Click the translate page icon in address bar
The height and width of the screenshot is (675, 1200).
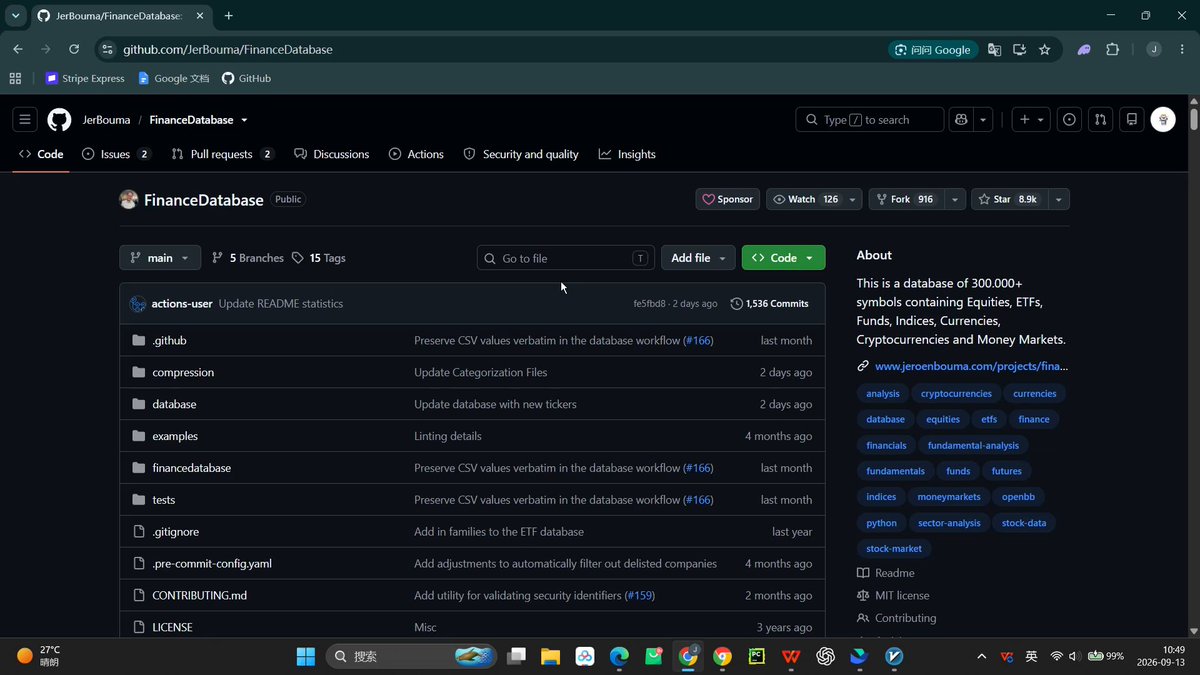pos(994,49)
